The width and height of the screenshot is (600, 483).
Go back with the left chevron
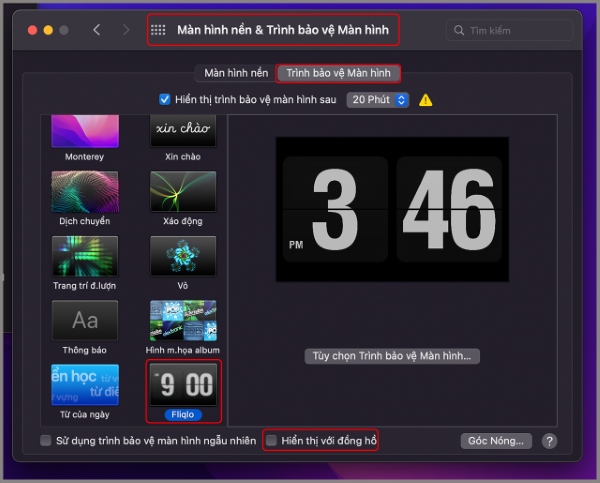pos(96,30)
